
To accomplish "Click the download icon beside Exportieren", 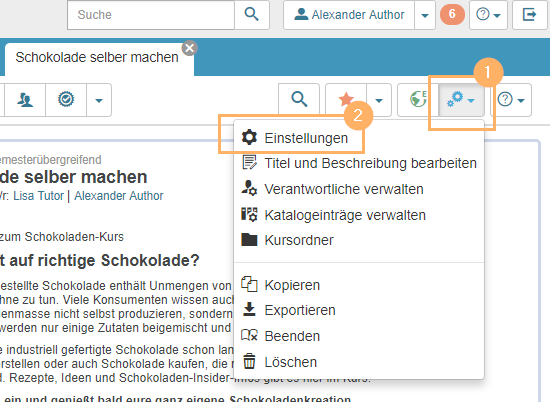I will click(249, 309).
